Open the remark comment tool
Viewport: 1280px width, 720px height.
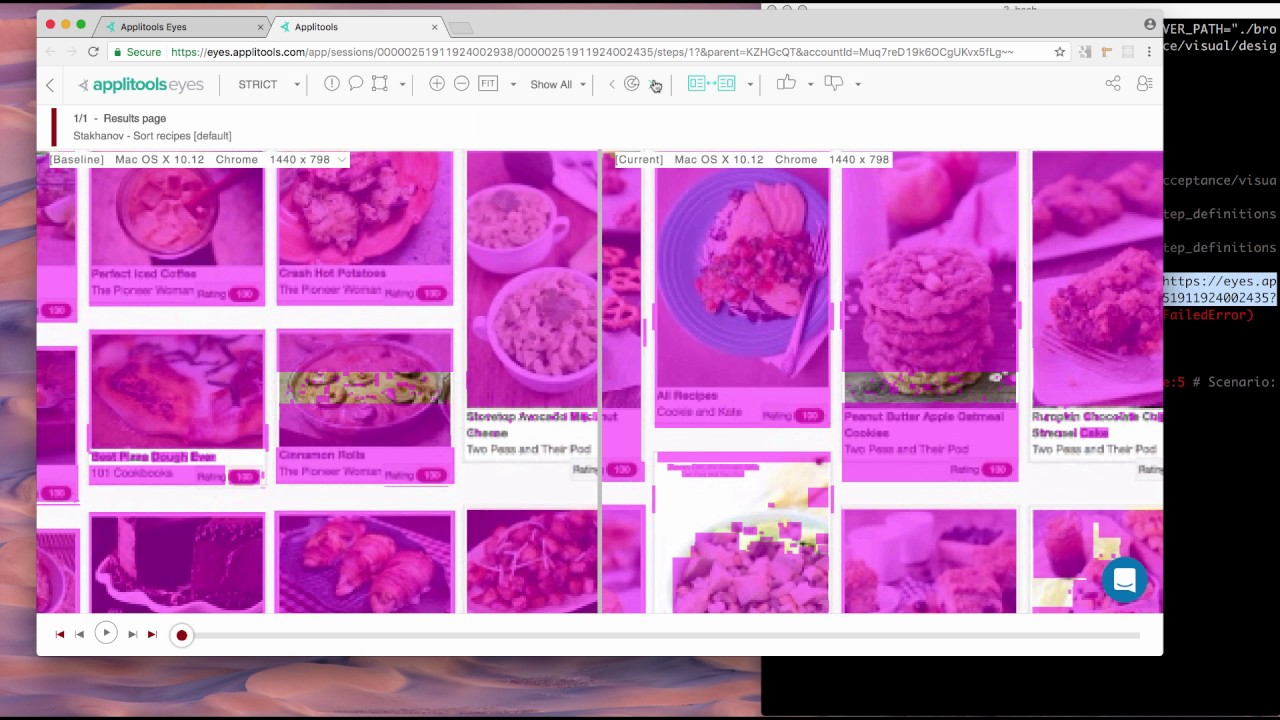click(355, 84)
